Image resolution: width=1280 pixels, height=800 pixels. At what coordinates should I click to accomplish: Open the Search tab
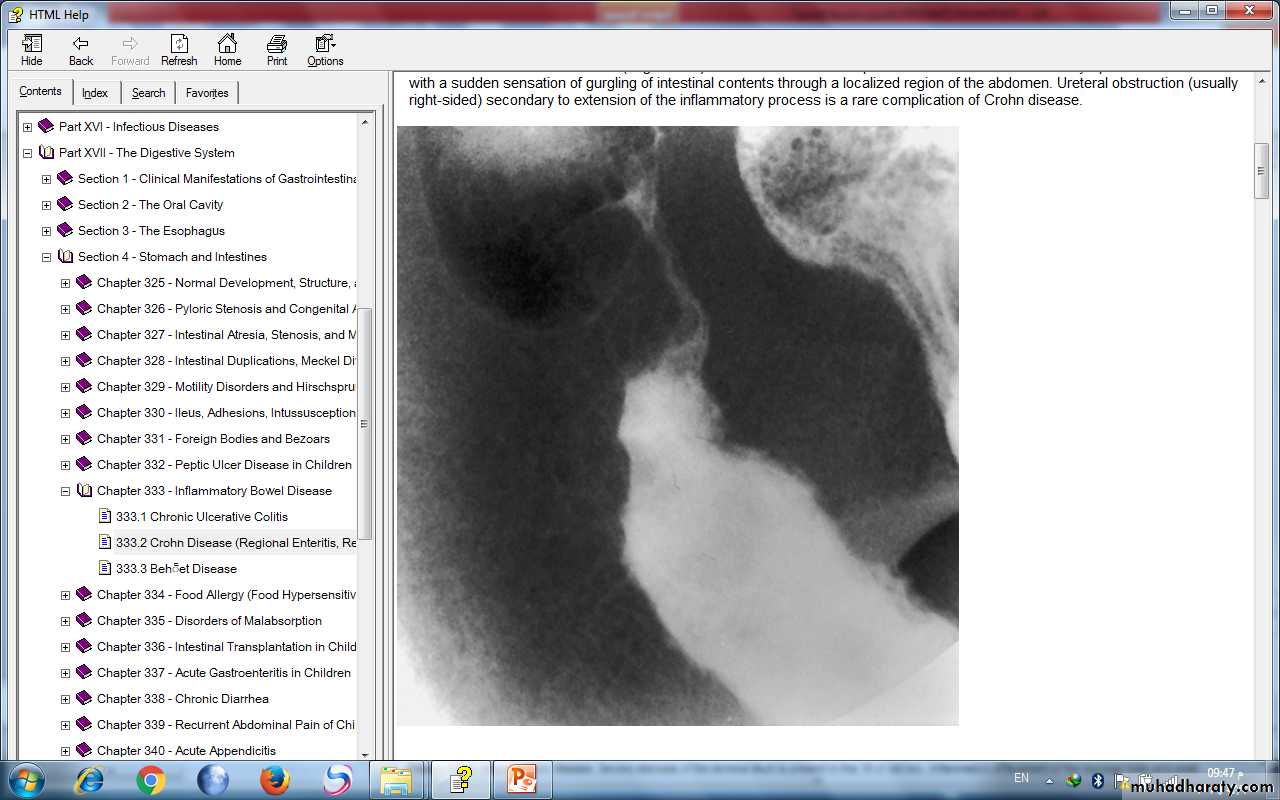click(148, 93)
